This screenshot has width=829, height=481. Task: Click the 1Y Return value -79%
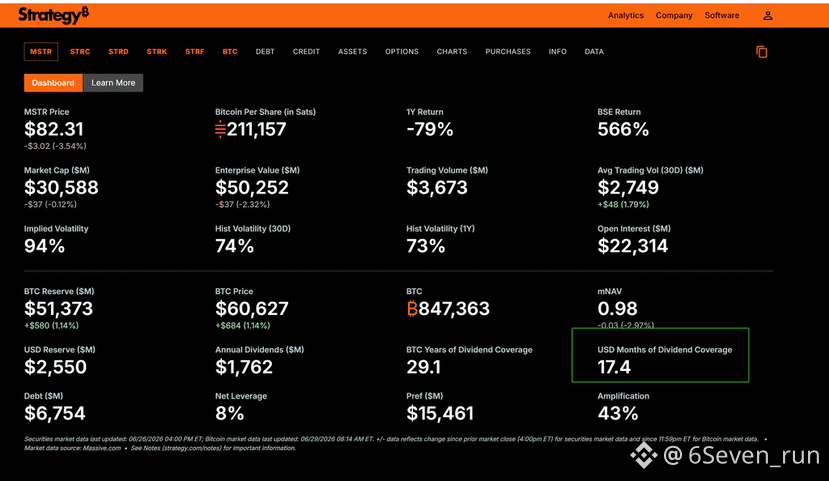430,129
